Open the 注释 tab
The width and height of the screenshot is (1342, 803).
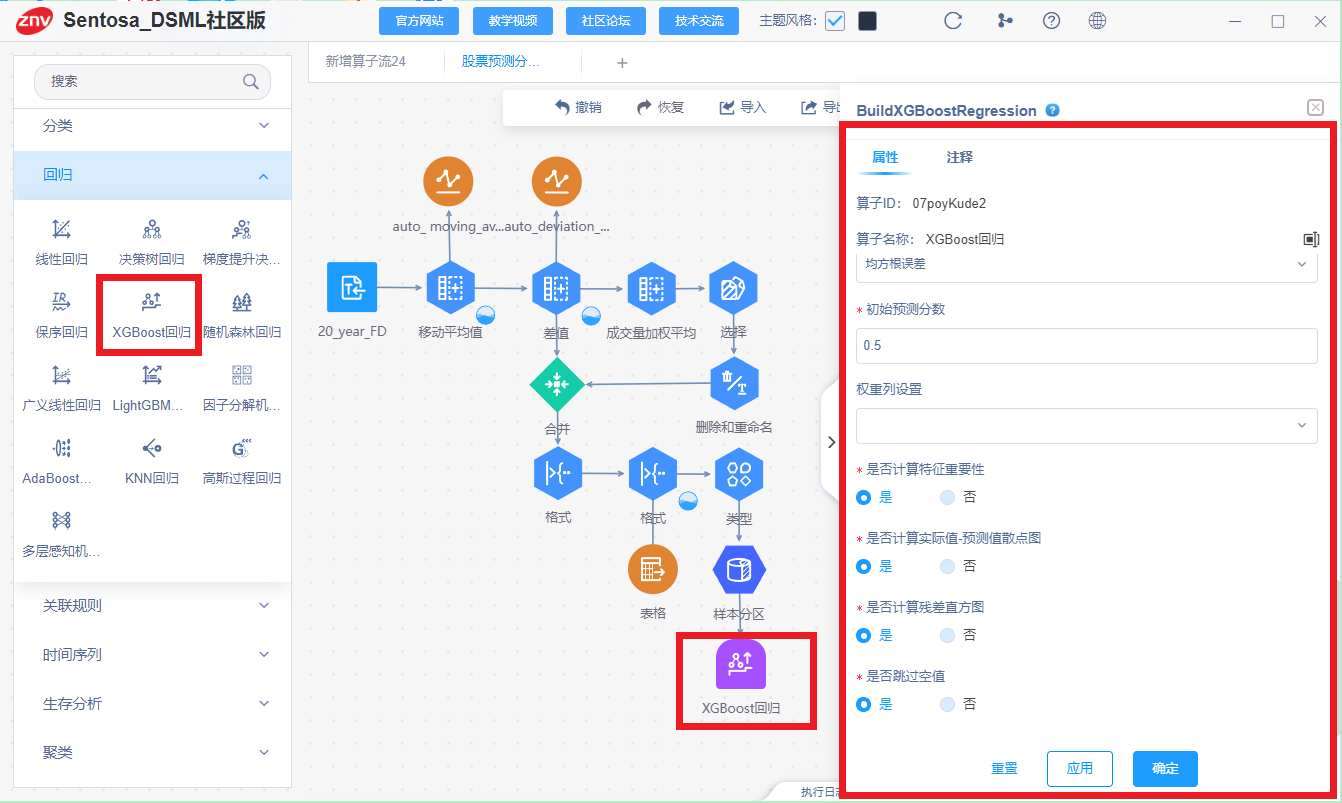(x=960, y=157)
